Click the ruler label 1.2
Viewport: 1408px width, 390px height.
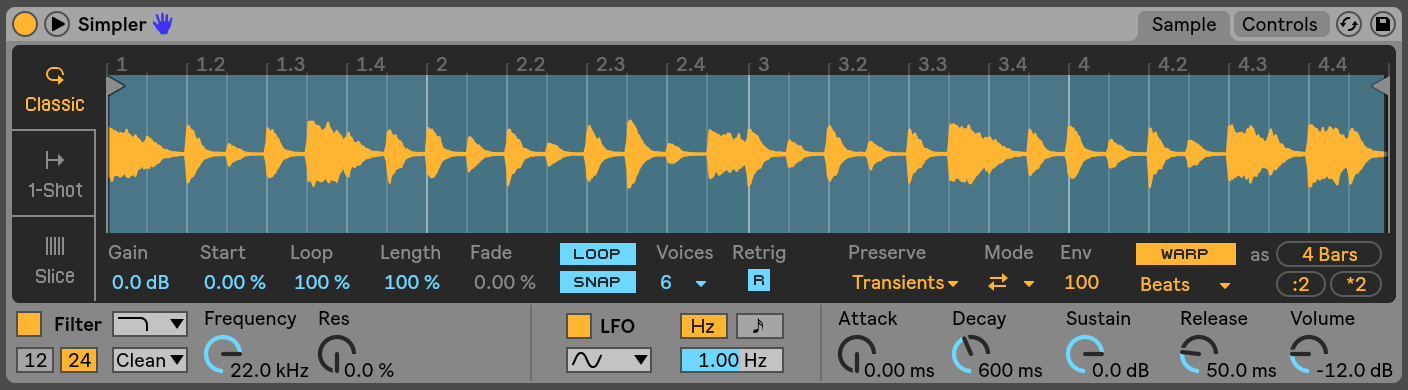[210, 65]
